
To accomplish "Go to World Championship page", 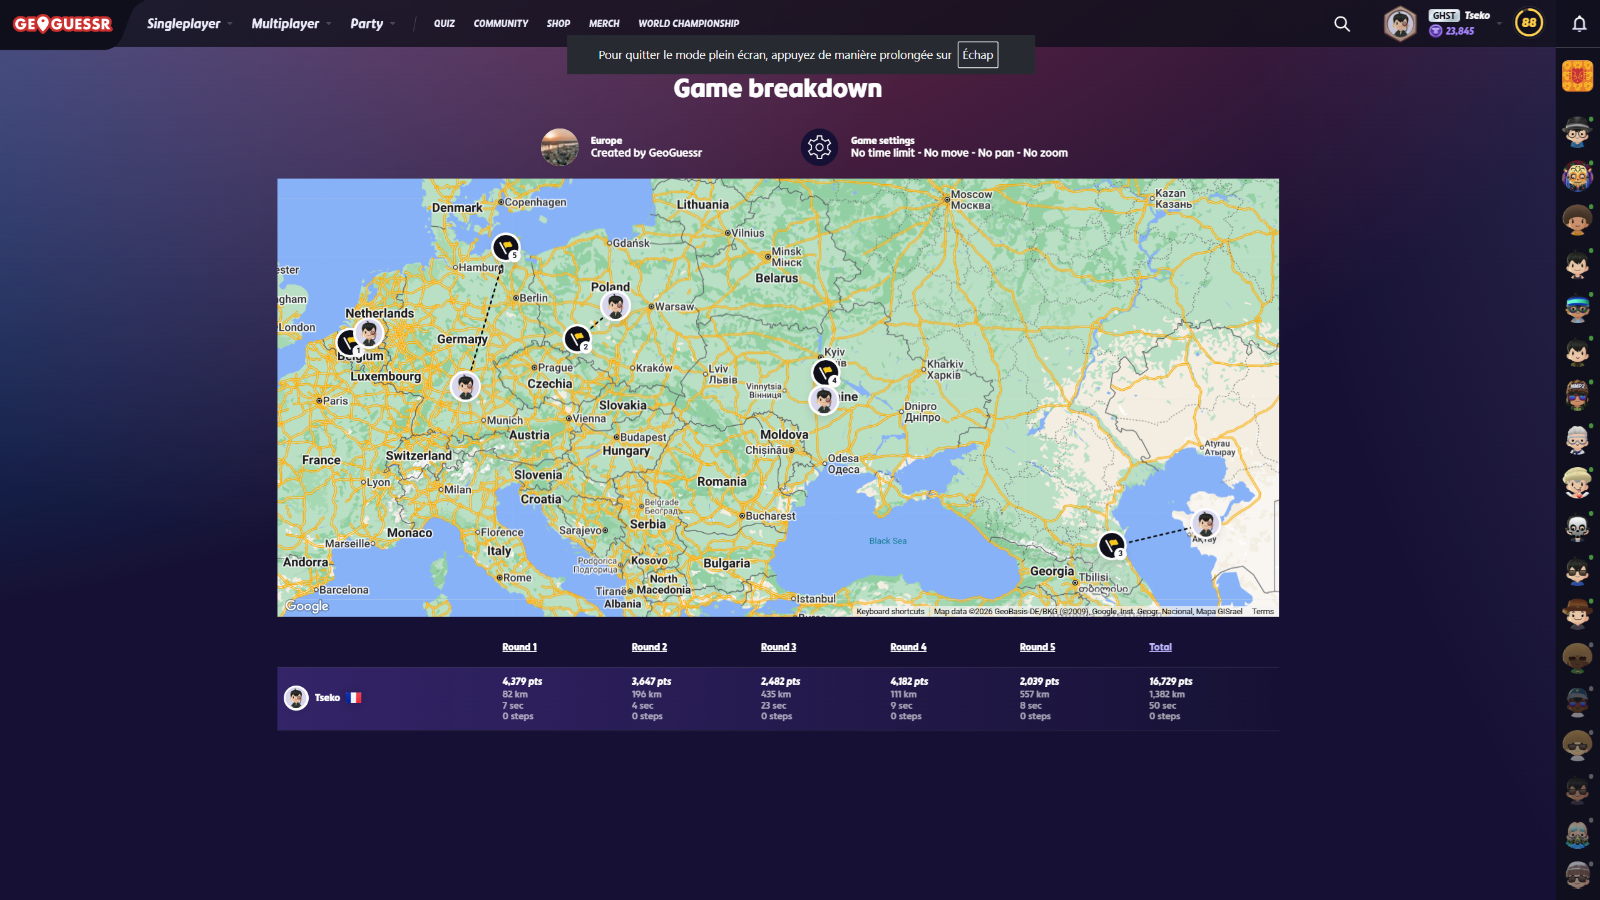I will (688, 24).
